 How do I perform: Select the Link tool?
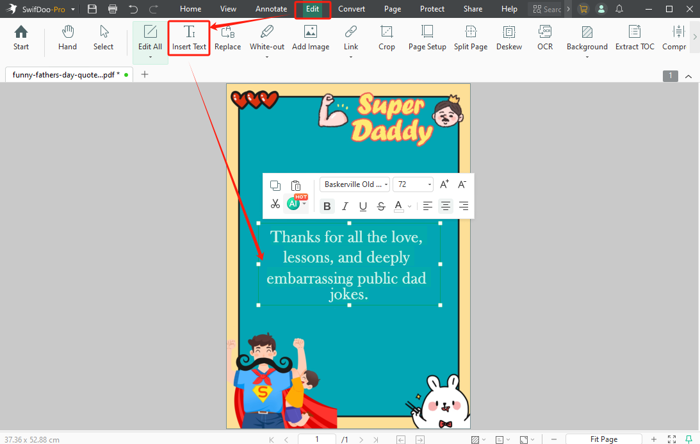pyautogui.click(x=351, y=38)
